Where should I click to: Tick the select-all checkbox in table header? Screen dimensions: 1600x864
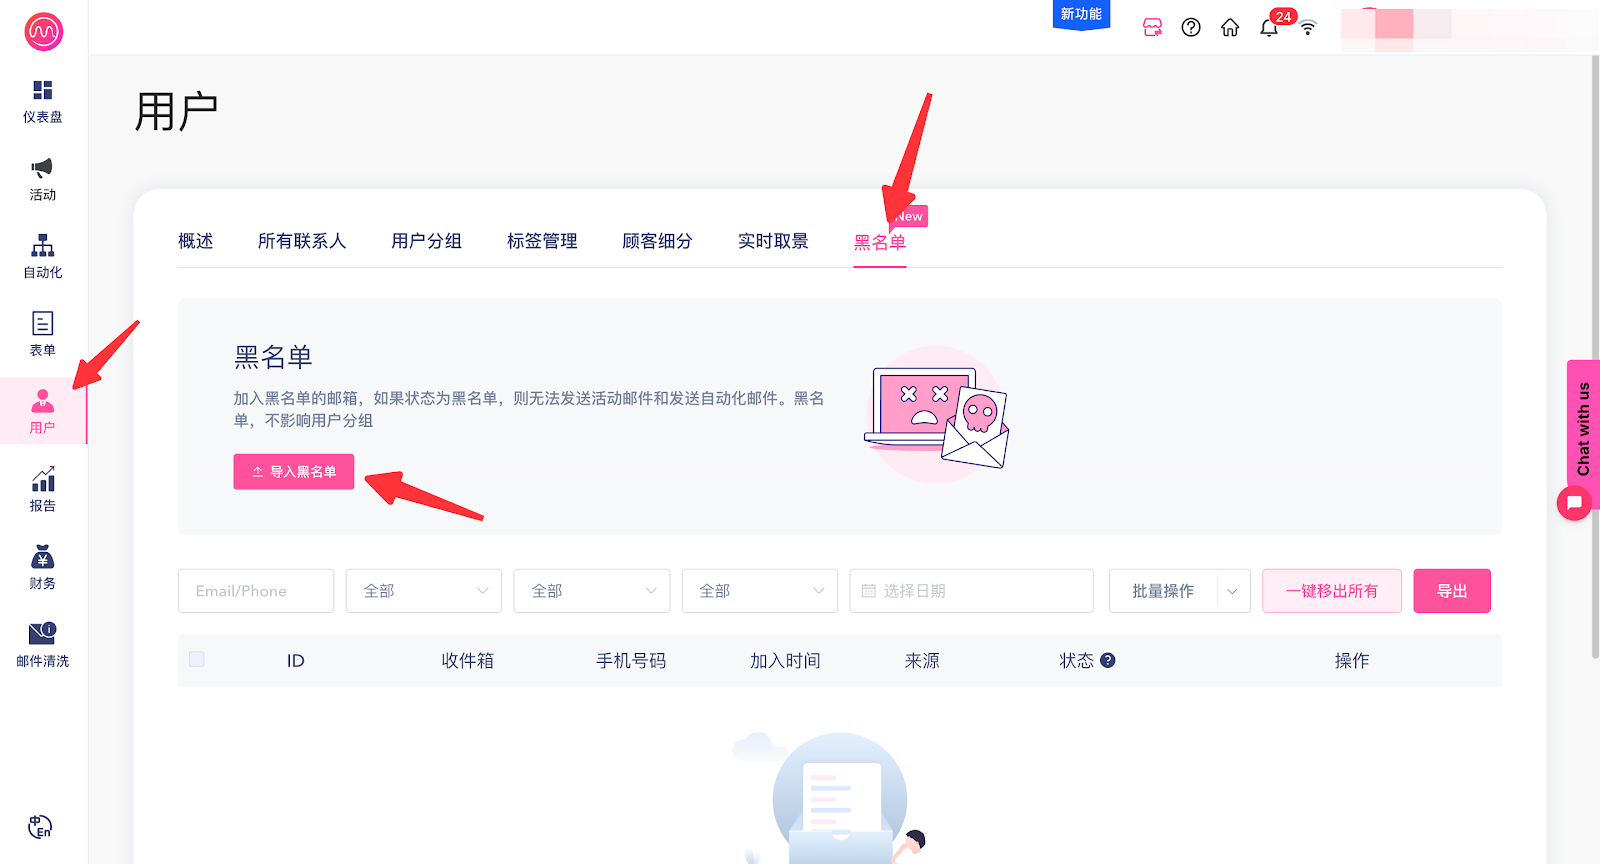coord(197,659)
